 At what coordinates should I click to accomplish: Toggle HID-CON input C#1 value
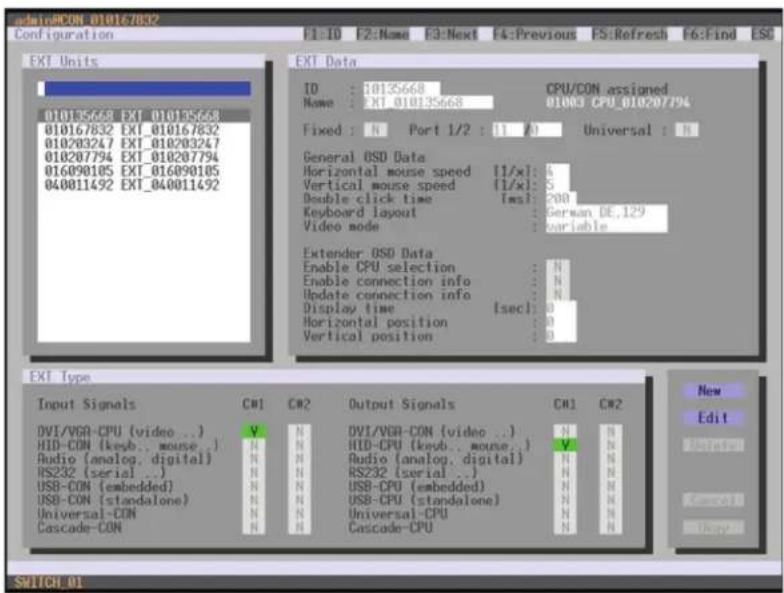(254, 445)
